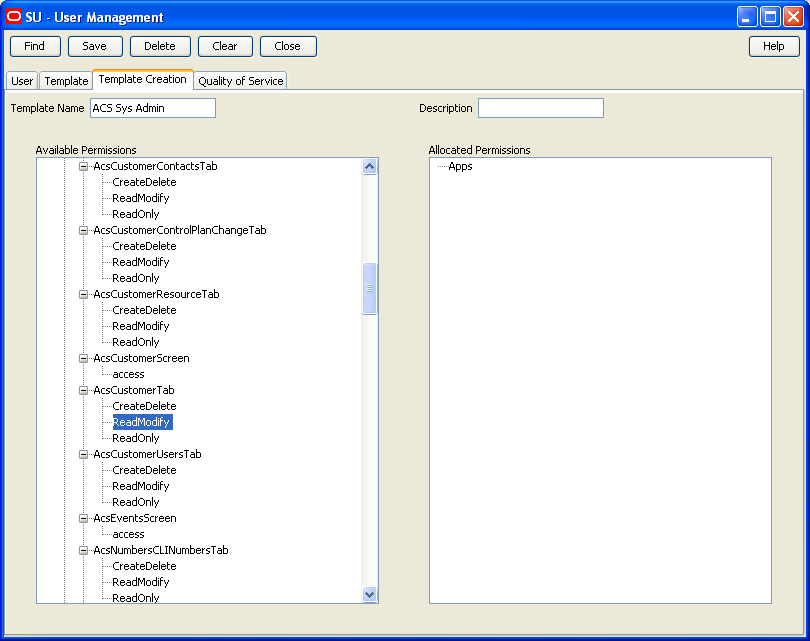Collapse the AcsCustomerContactsTab tree node

click(x=84, y=166)
